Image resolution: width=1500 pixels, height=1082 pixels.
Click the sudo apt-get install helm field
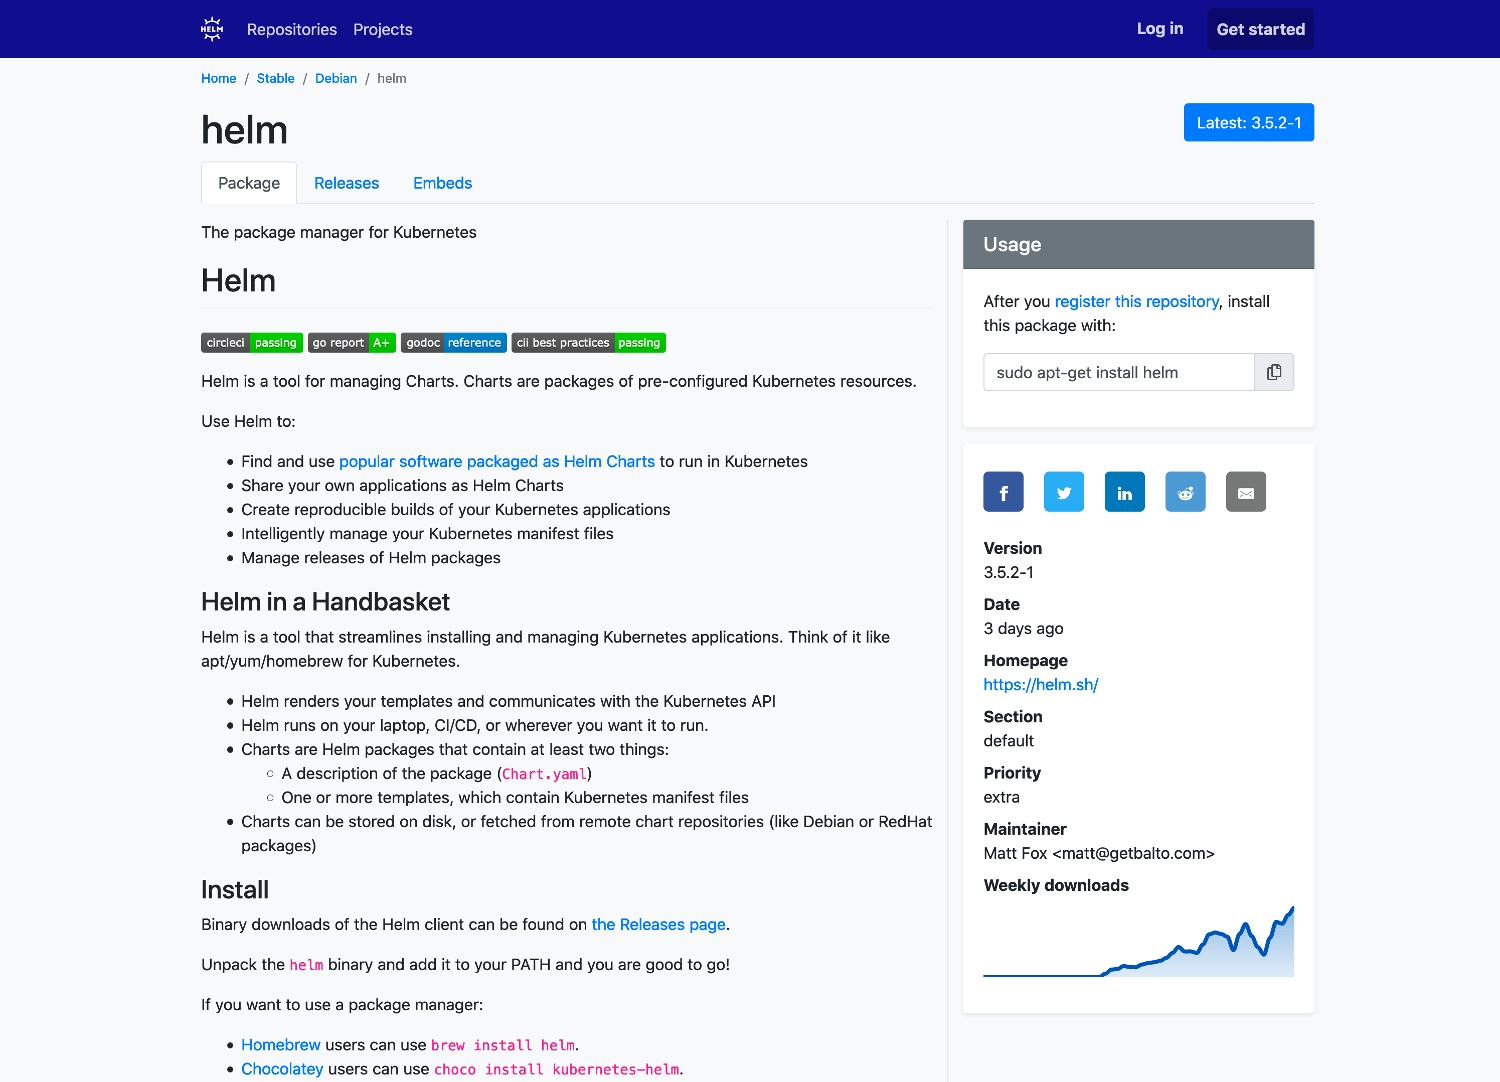pos(1119,372)
